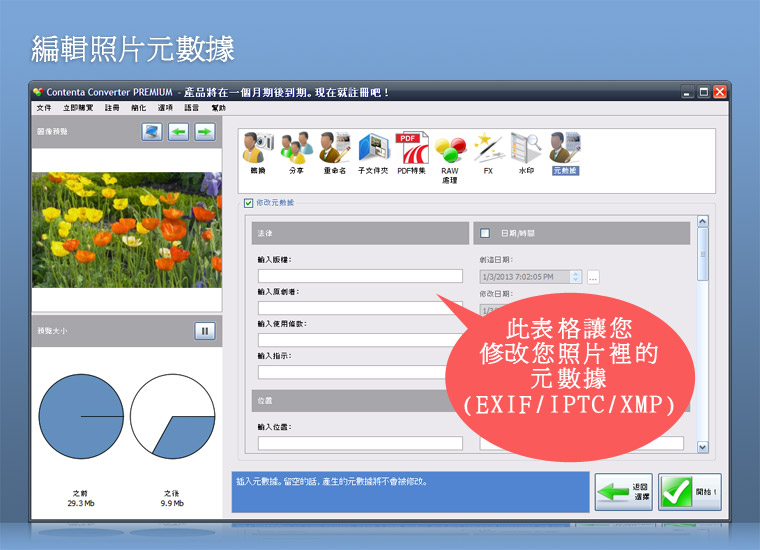Screen dimensions: 760x550
Task: Click the tulip preview image
Action: (x=127, y=230)
